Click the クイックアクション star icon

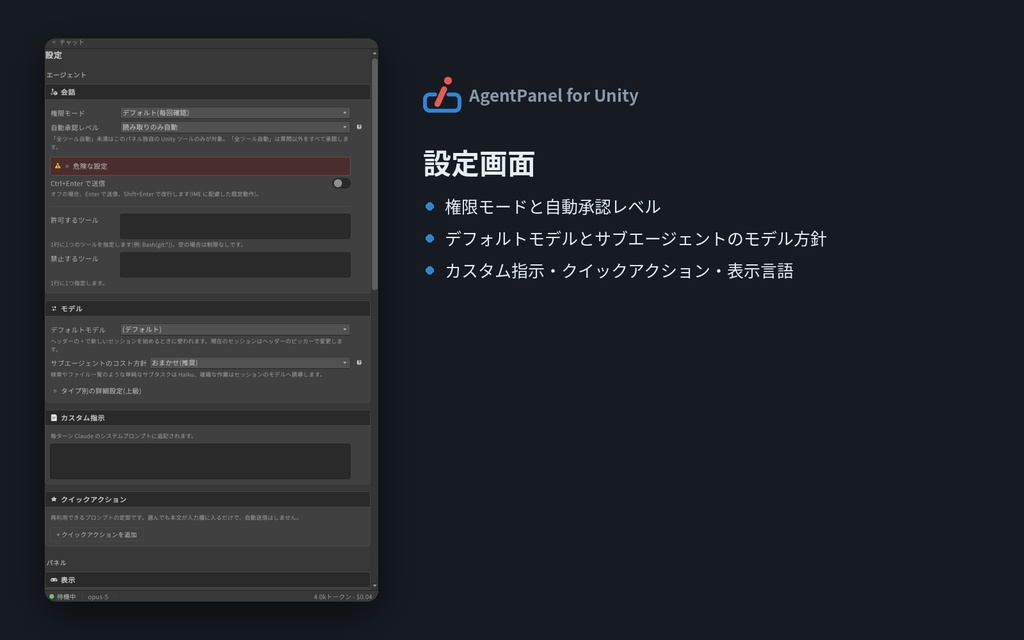point(54,500)
